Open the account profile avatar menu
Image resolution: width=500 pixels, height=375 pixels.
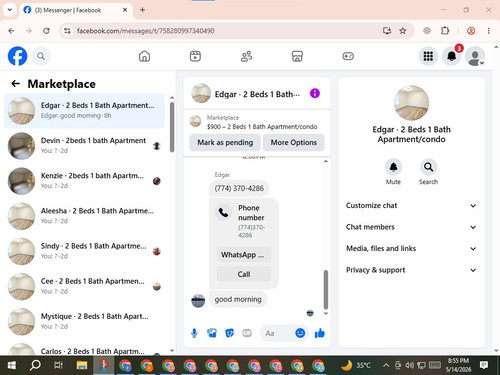(x=475, y=56)
